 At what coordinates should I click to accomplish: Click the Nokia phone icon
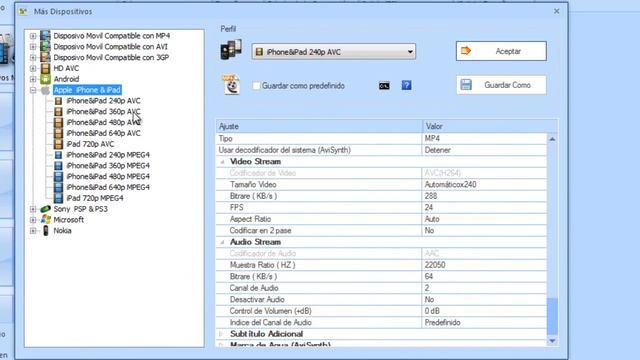tap(46, 231)
